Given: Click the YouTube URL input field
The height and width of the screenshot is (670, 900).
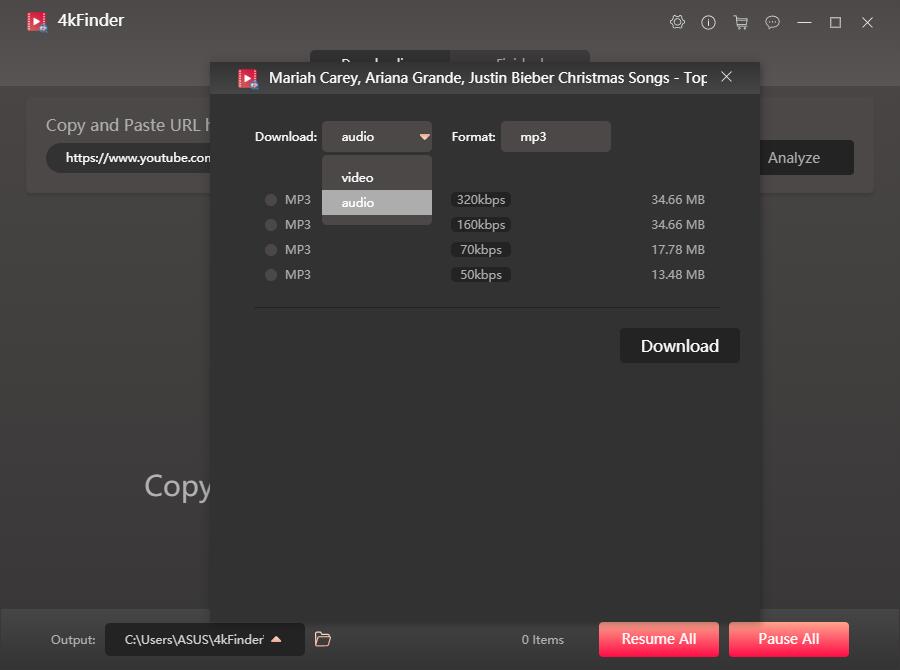Looking at the screenshot, I should [x=129, y=158].
